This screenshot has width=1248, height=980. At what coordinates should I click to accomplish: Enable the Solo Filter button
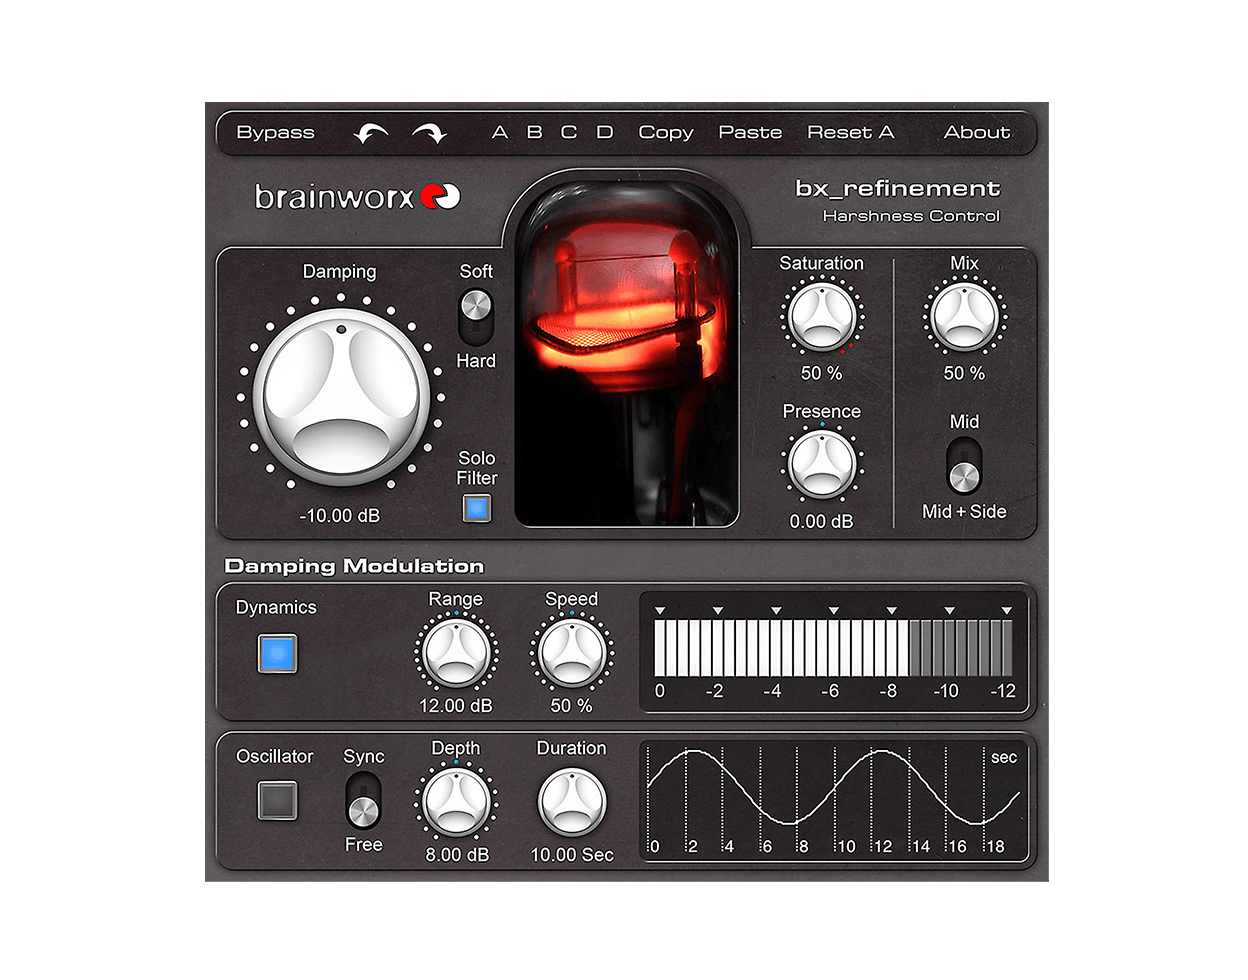tap(477, 508)
